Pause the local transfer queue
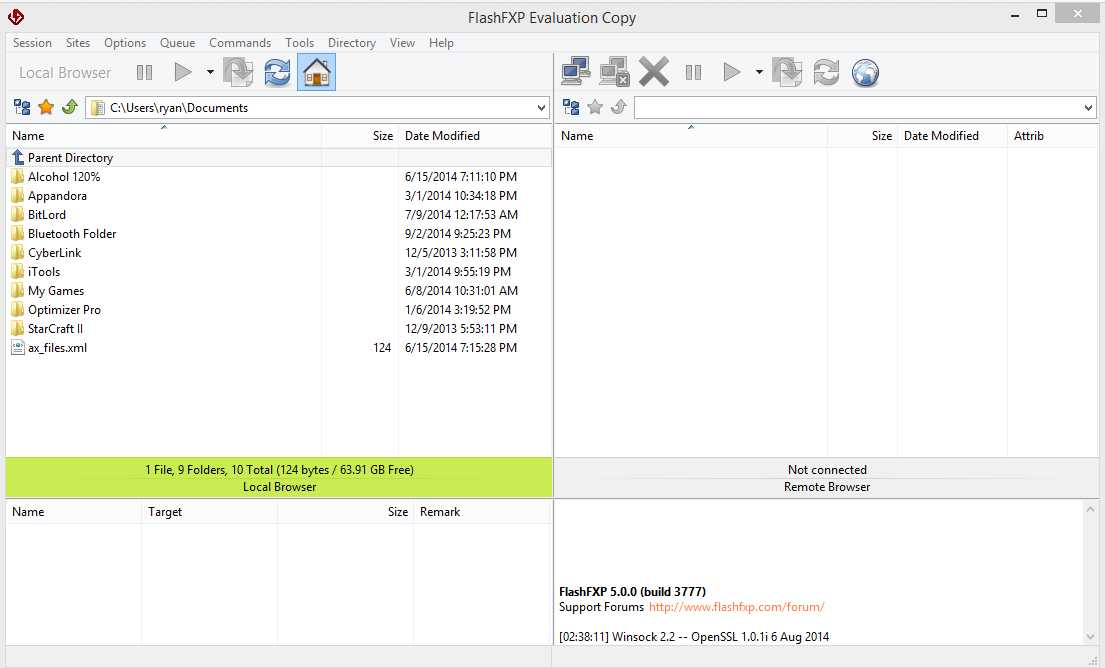This screenshot has width=1105, height=668. click(x=144, y=73)
